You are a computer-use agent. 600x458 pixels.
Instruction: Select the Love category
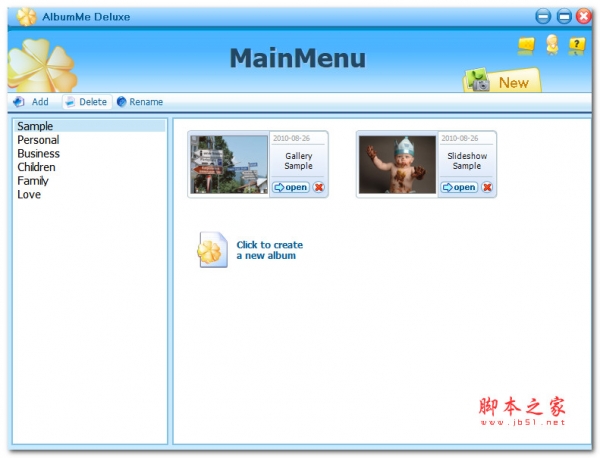90,194
